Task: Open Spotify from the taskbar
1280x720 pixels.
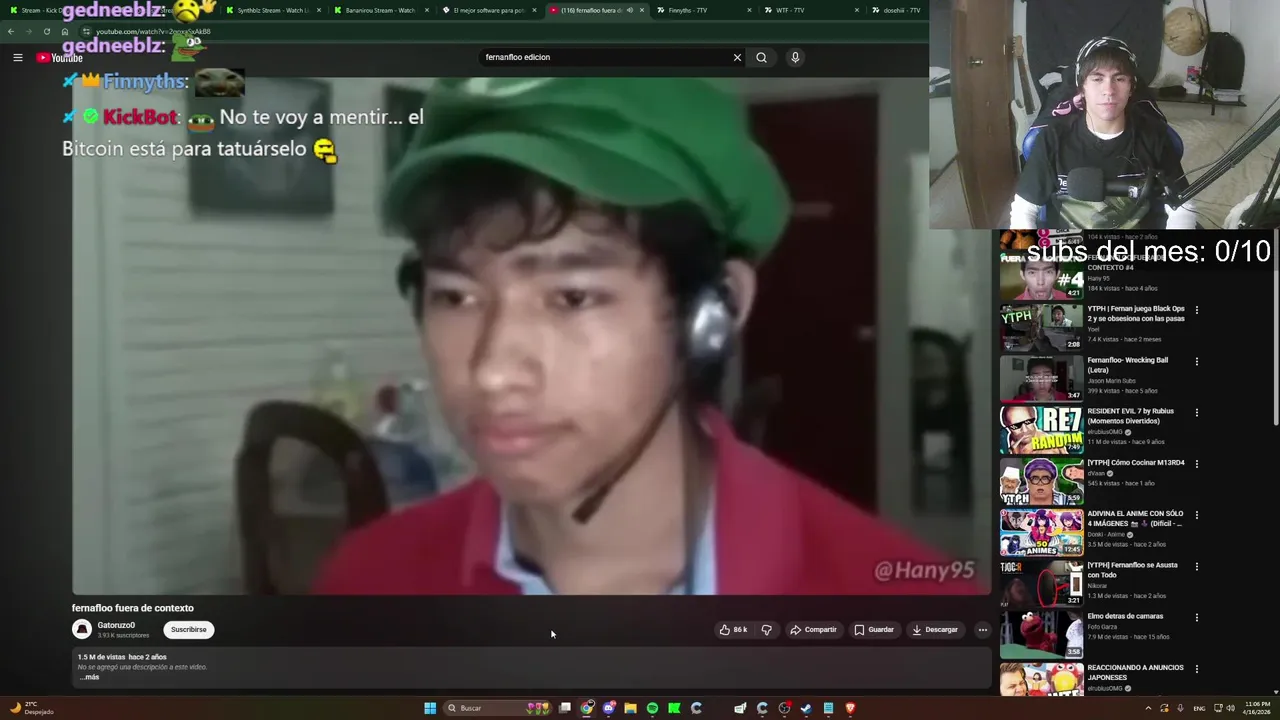Action: tap(652, 708)
